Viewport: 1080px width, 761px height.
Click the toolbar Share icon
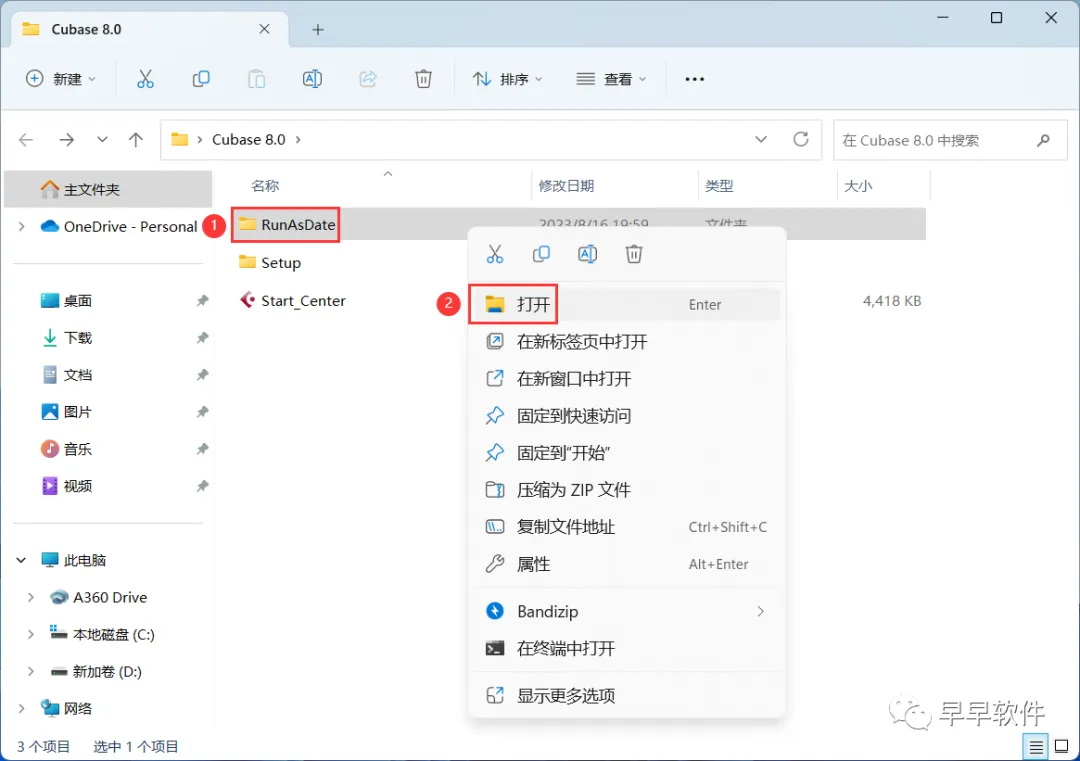(368, 79)
